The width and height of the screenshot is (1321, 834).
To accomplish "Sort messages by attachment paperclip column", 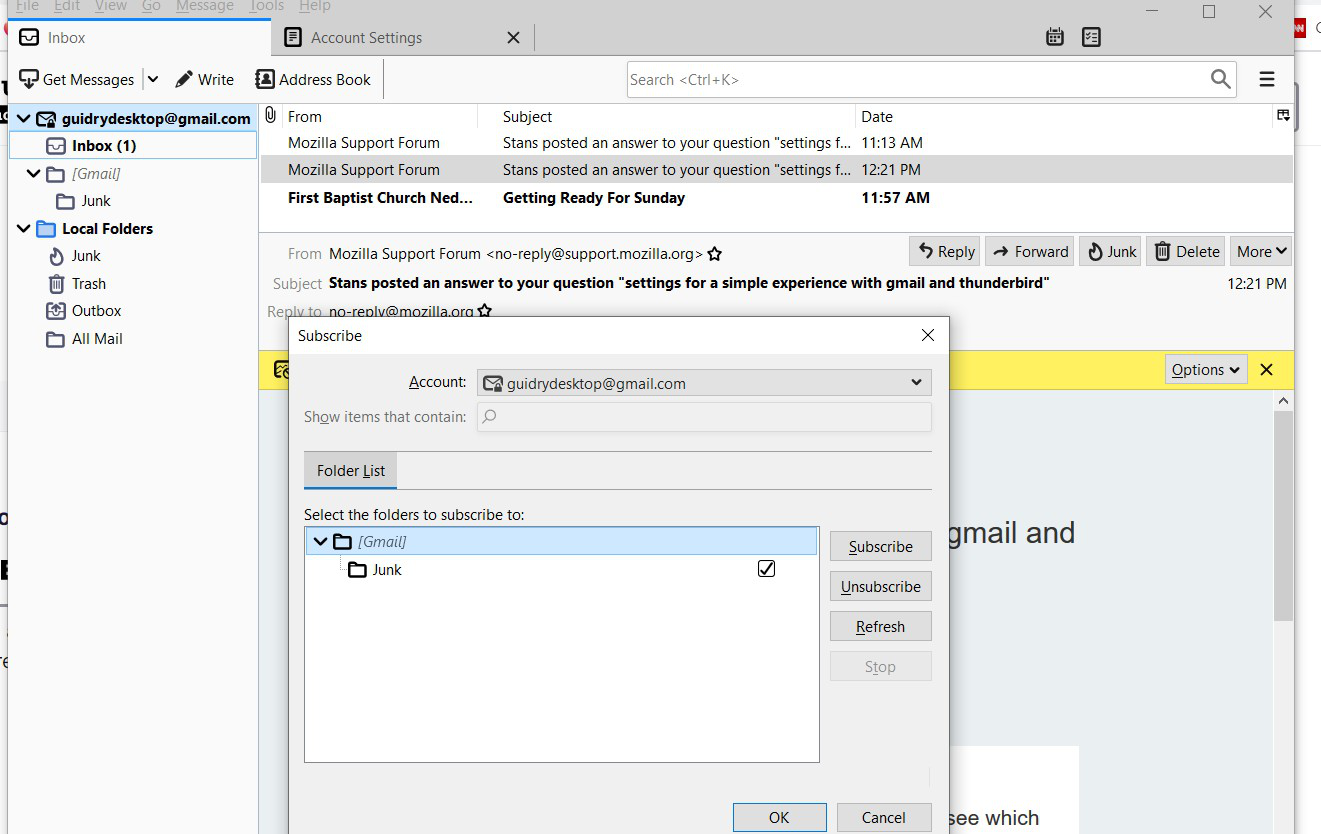I will pyautogui.click(x=270, y=116).
